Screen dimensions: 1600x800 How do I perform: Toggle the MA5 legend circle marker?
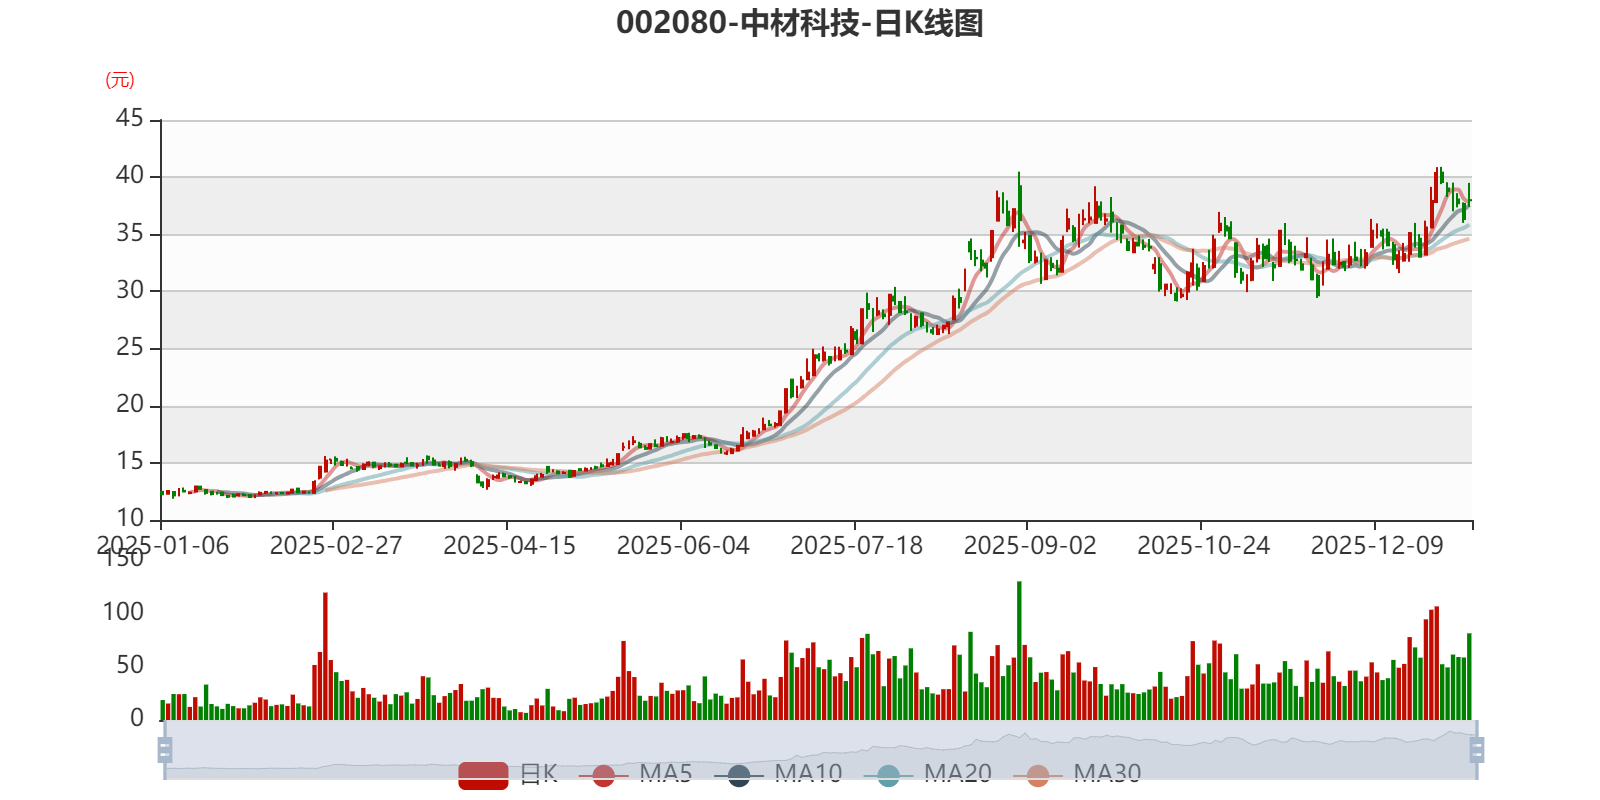click(x=603, y=775)
